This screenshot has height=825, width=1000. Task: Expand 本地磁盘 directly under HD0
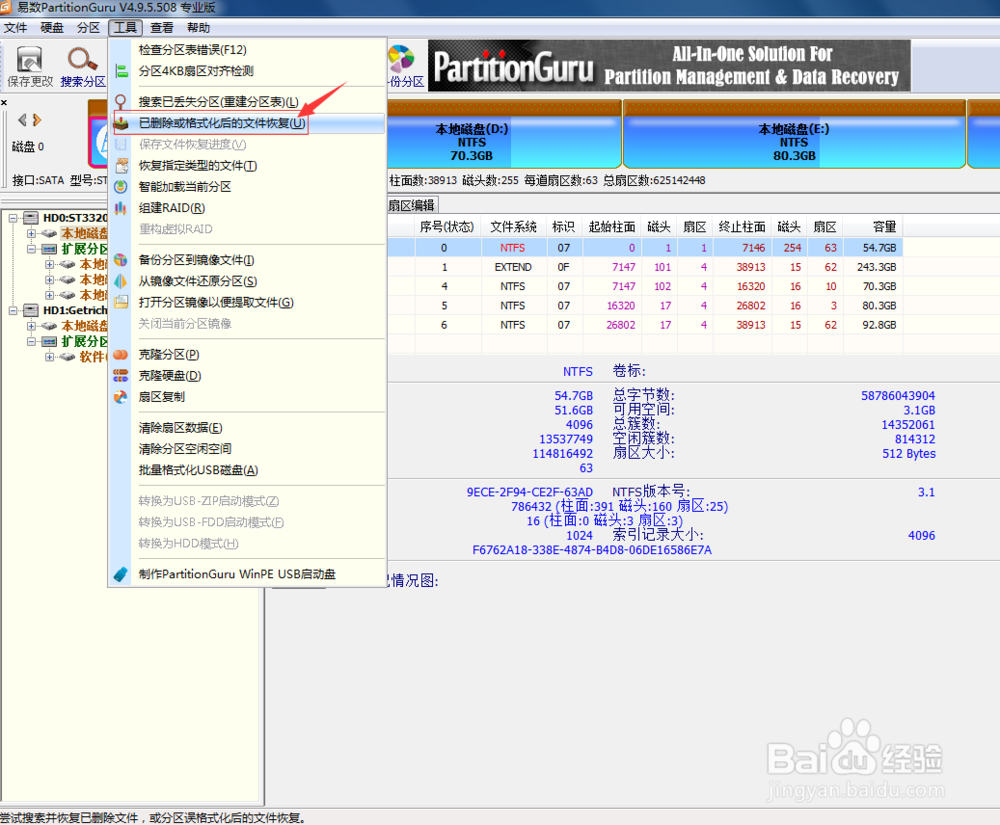click(x=31, y=233)
